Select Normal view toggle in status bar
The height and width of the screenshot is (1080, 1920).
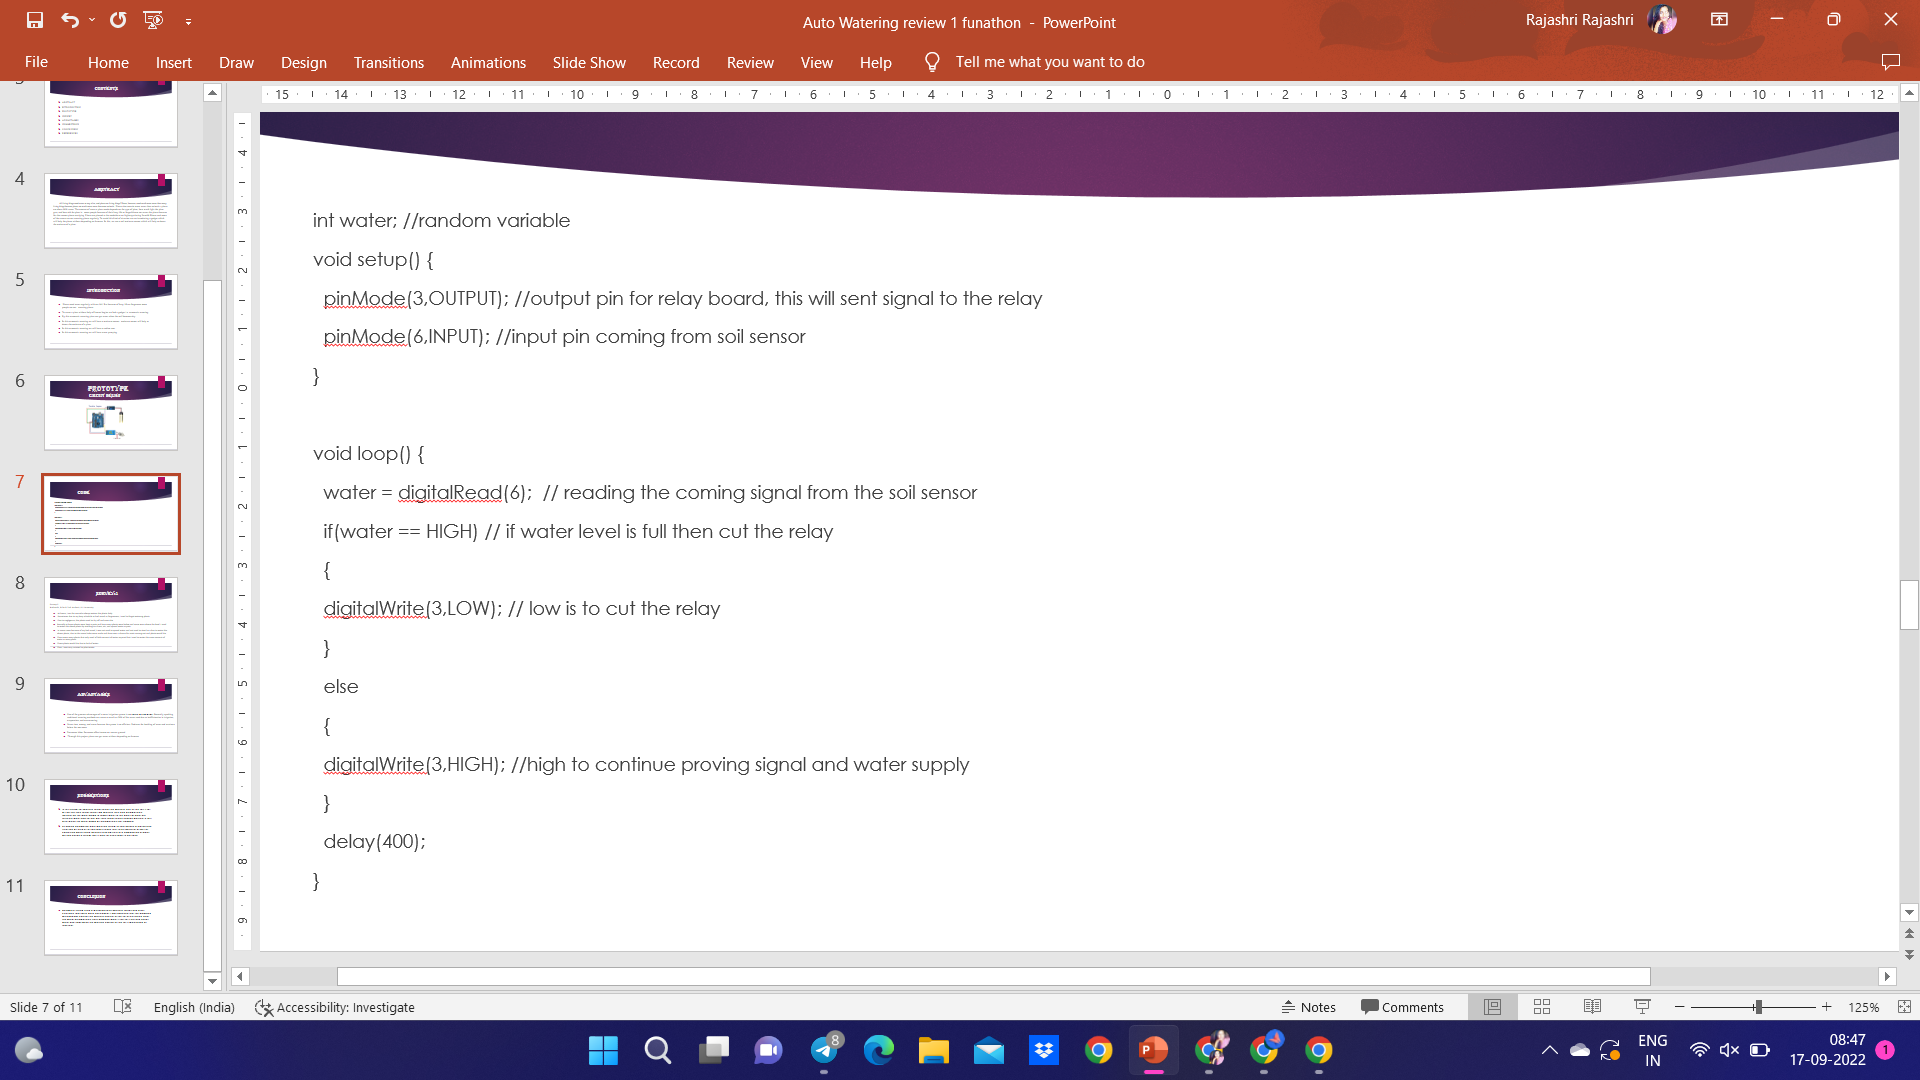[x=1492, y=1007]
